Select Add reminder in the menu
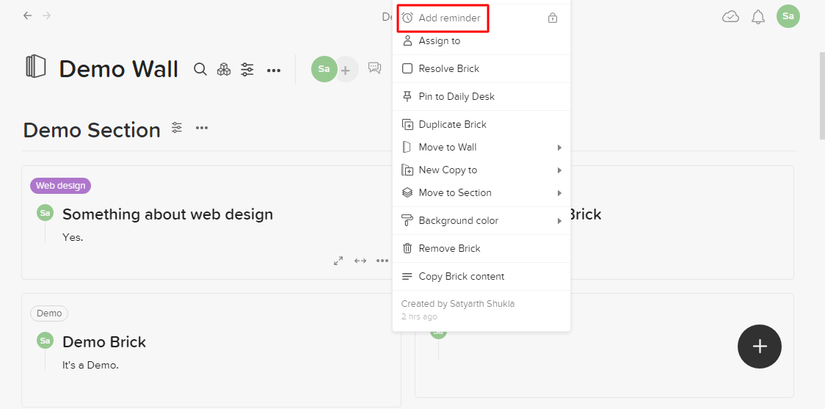Image resolution: width=825 pixels, height=409 pixels. [x=481, y=18]
